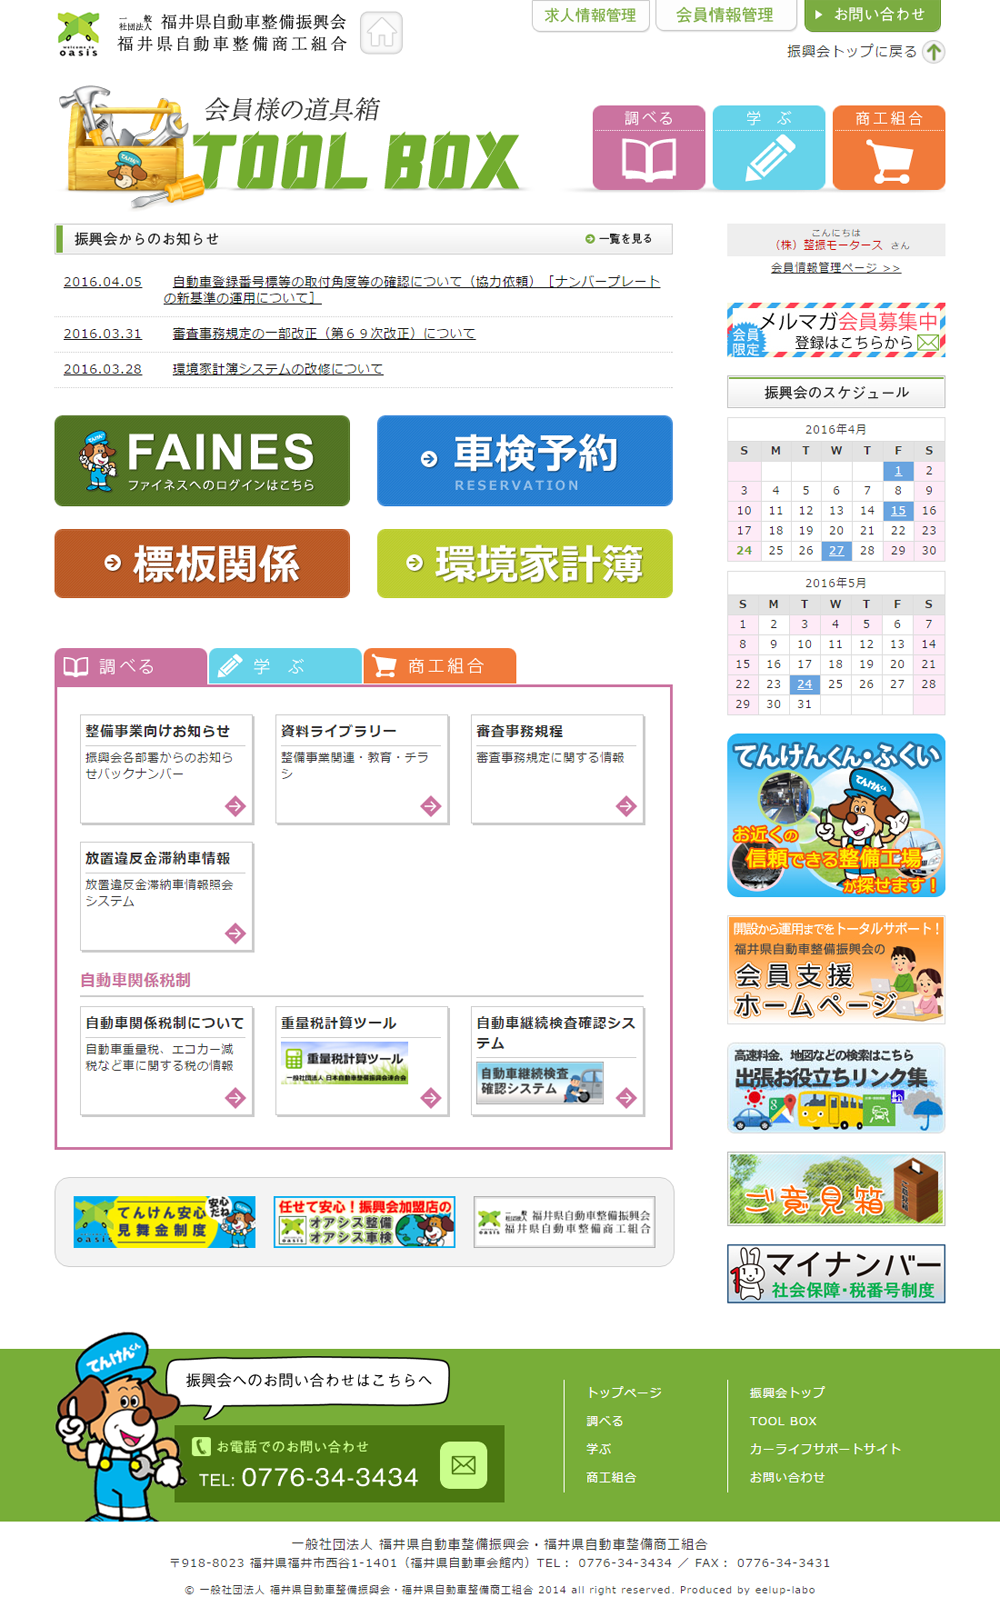This screenshot has width=1000, height=1617.
Task: Switch to the 商工組合 tab
Action: (x=440, y=666)
